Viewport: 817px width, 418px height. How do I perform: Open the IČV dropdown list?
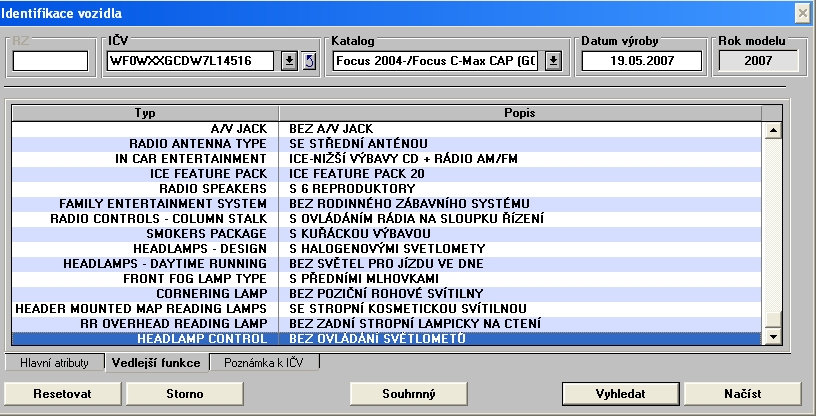pos(290,61)
